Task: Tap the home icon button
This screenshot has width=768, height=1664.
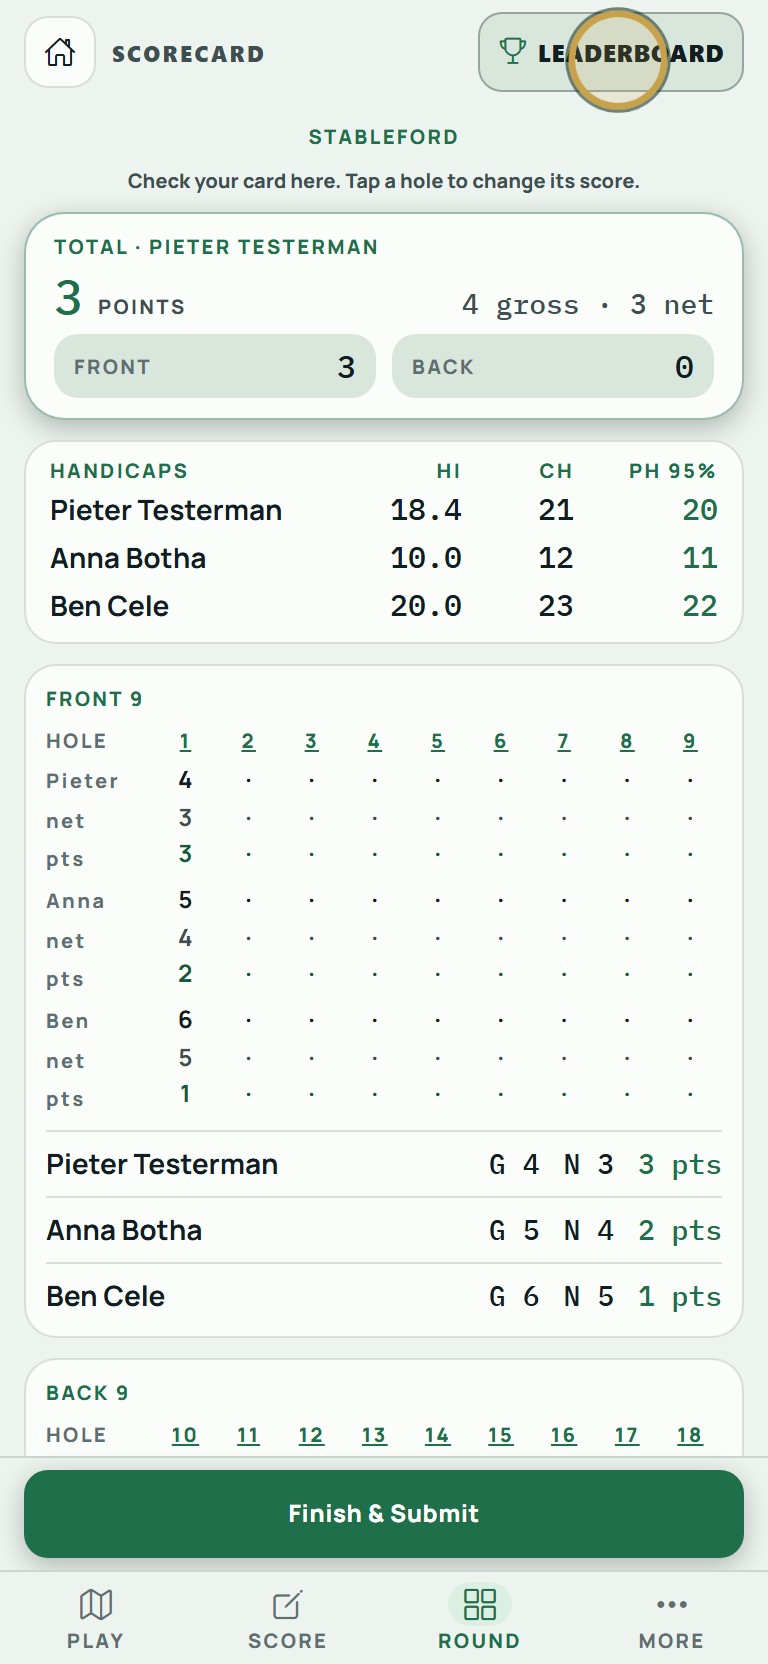Action: 60,52
